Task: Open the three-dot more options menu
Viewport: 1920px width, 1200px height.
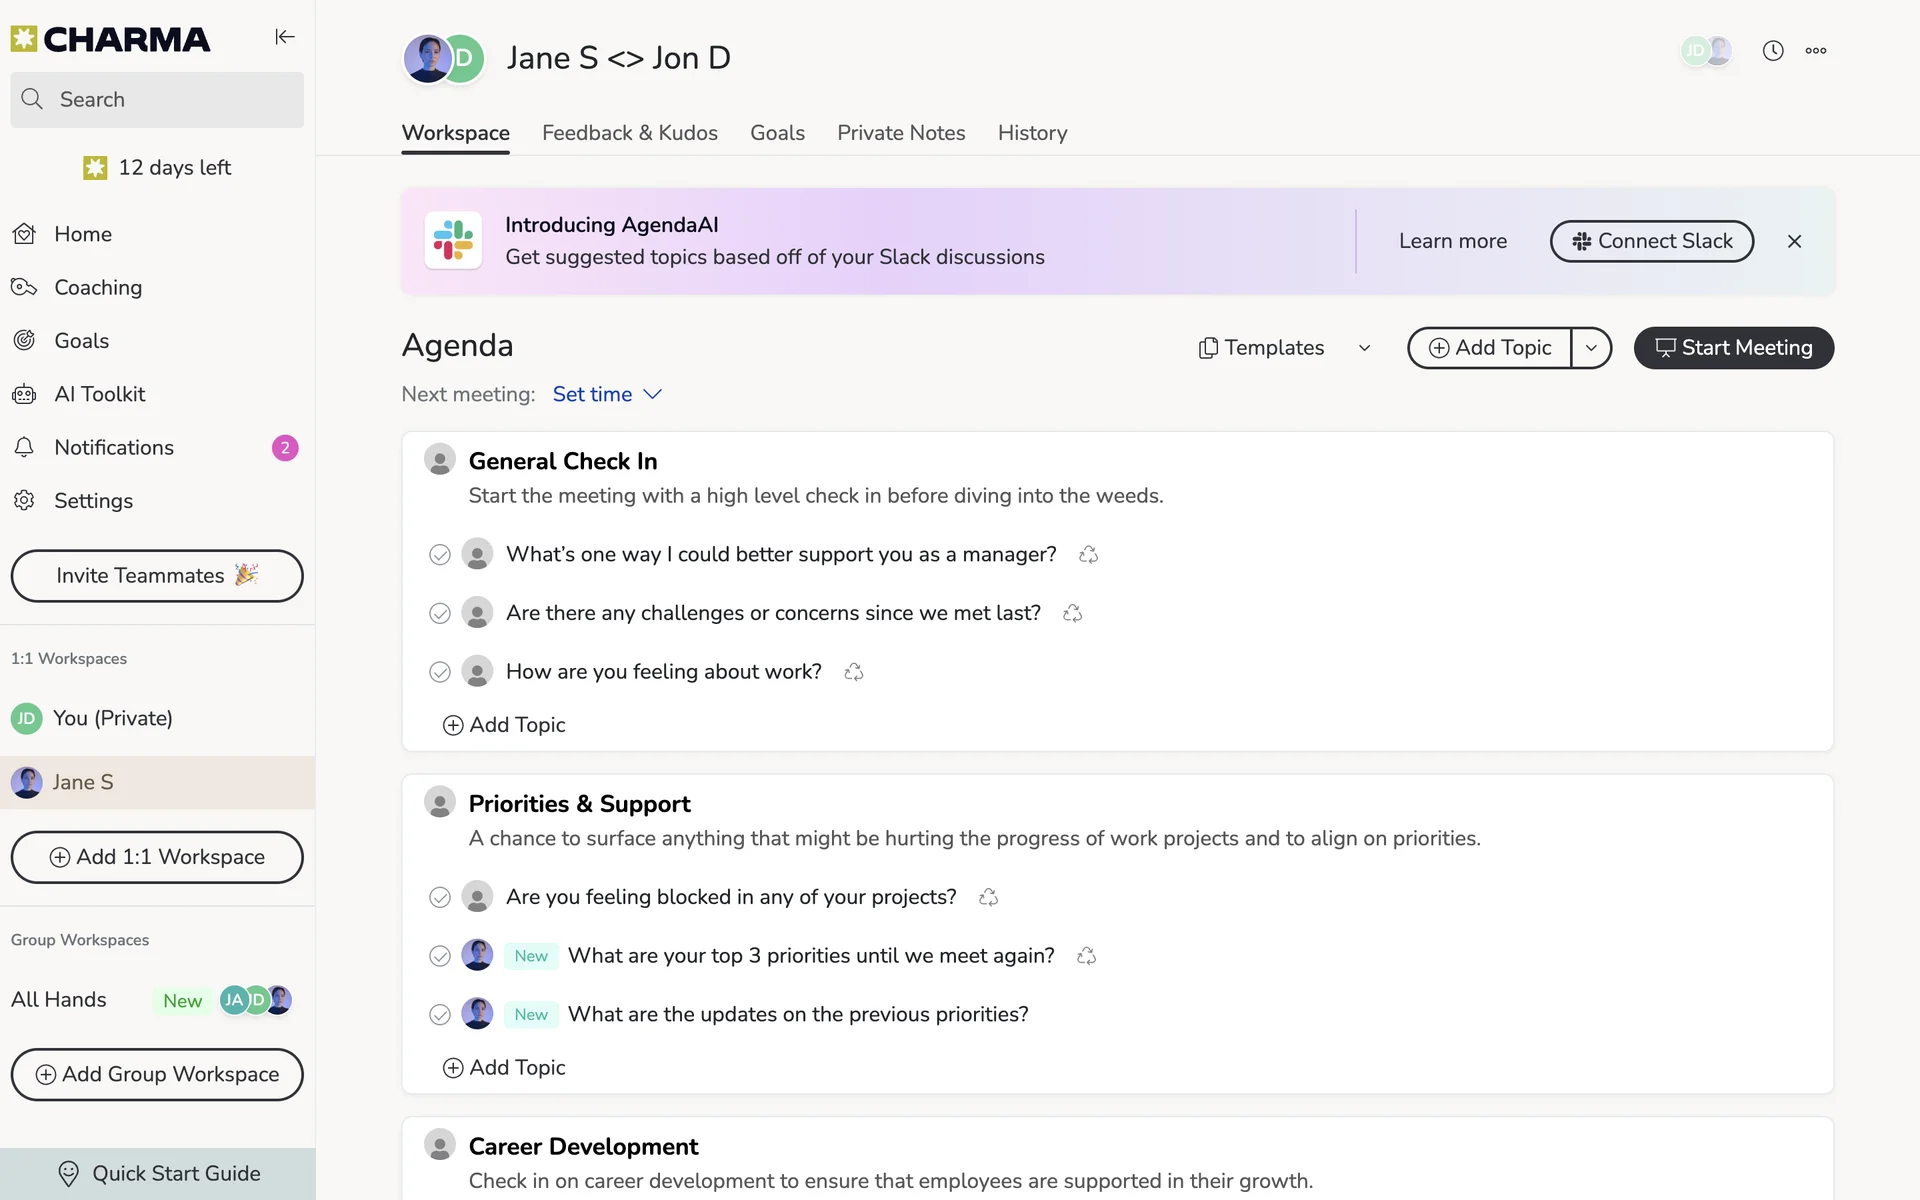Action: [1815, 51]
